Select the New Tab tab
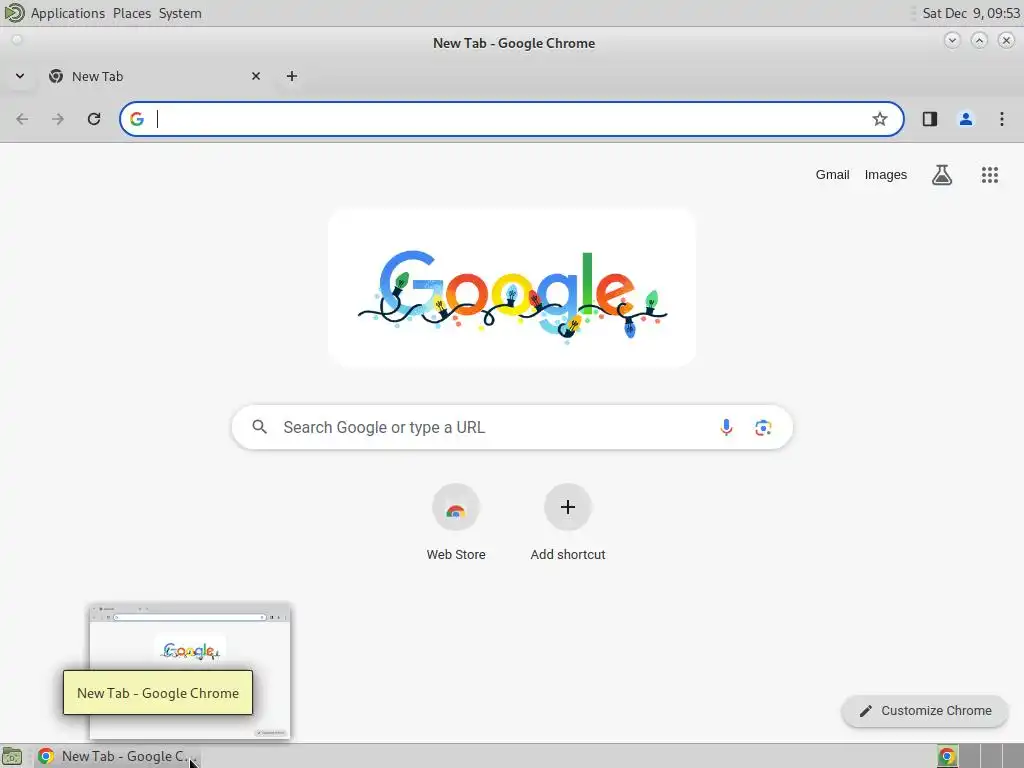The height and width of the screenshot is (768, 1024). [153, 76]
